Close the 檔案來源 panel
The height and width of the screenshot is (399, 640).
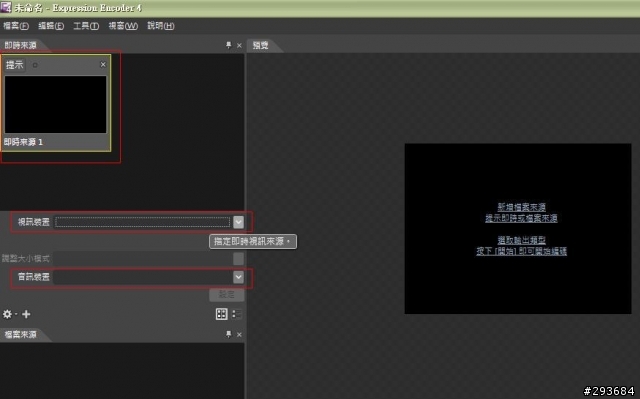click(x=239, y=335)
